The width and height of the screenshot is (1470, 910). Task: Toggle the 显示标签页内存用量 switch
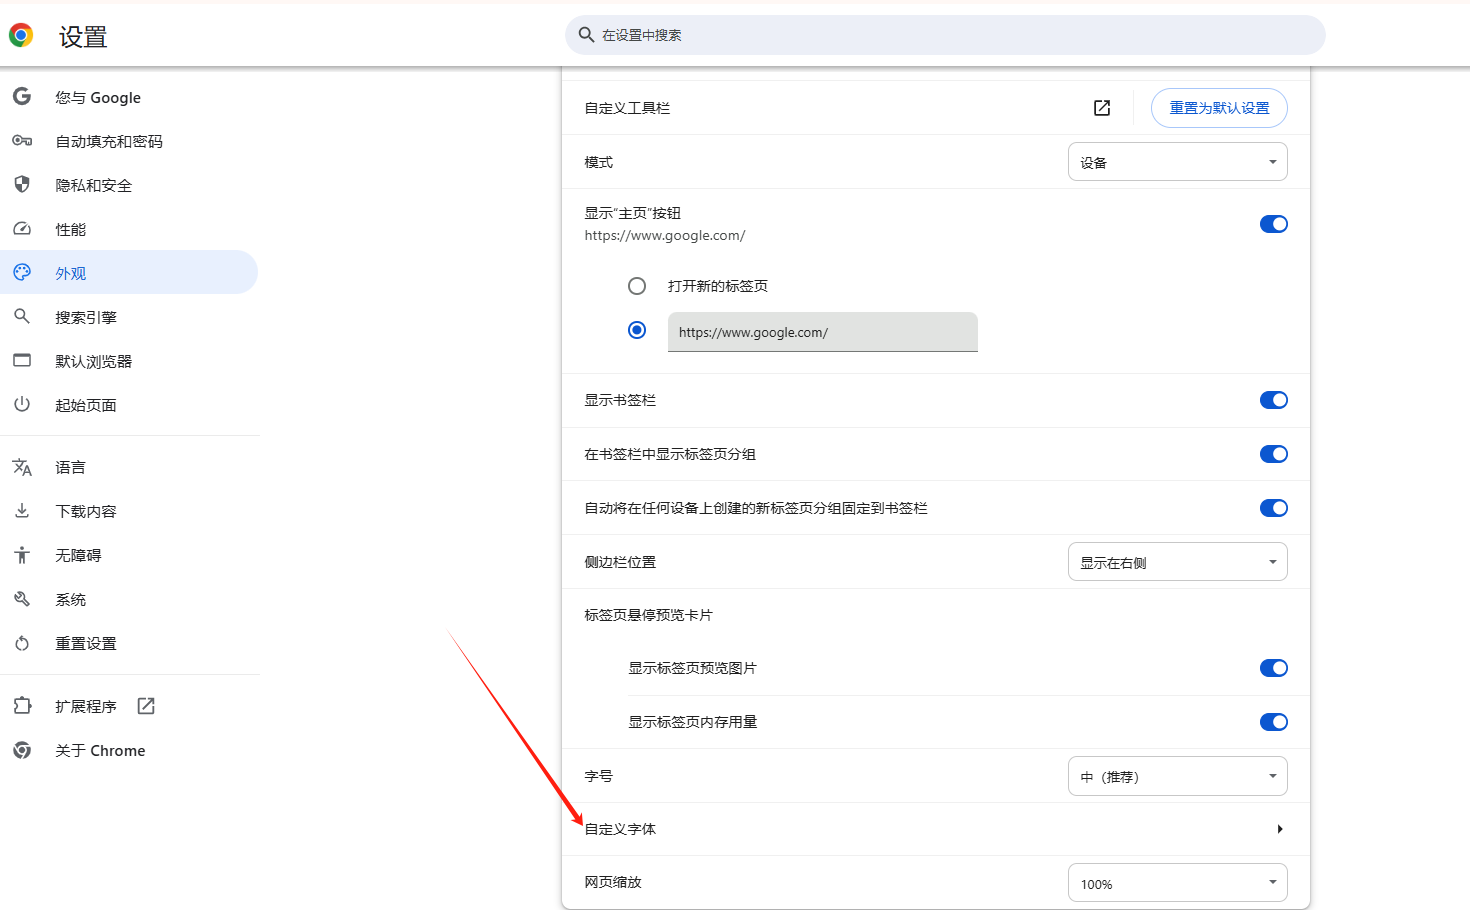tap(1274, 722)
